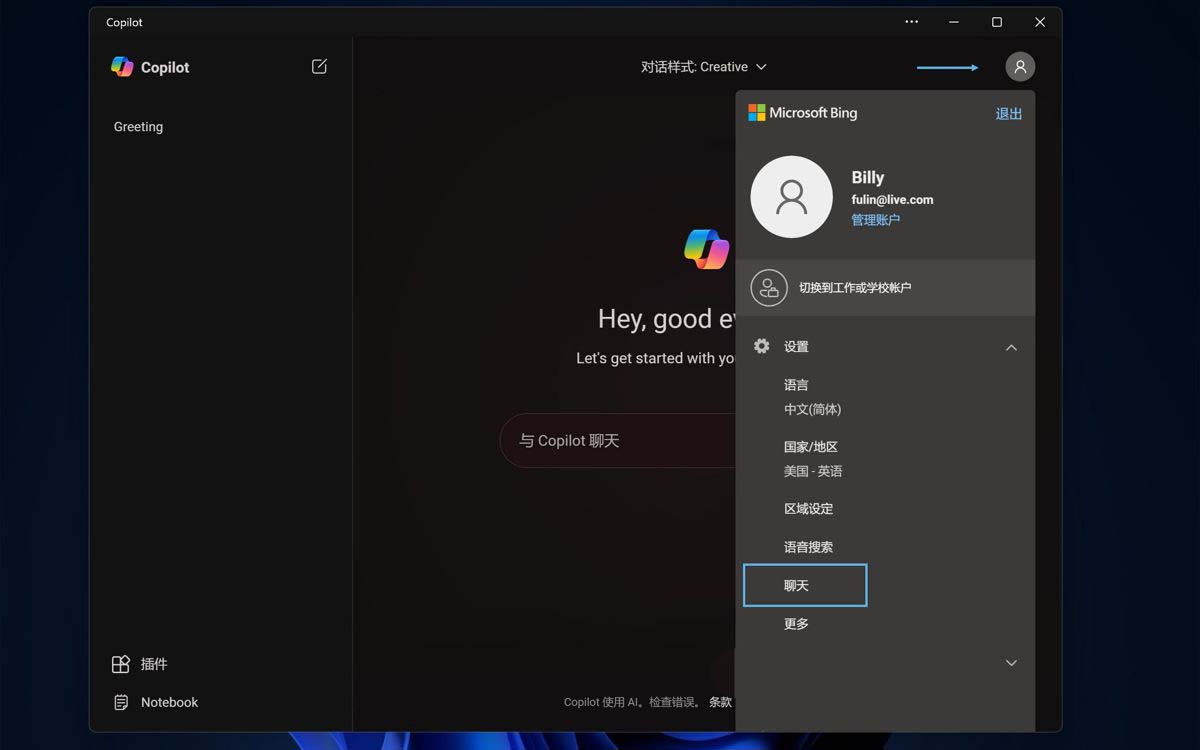Click the 与 Copilot 聊天 input box
Image resolution: width=1200 pixels, height=750 pixels.
point(618,441)
